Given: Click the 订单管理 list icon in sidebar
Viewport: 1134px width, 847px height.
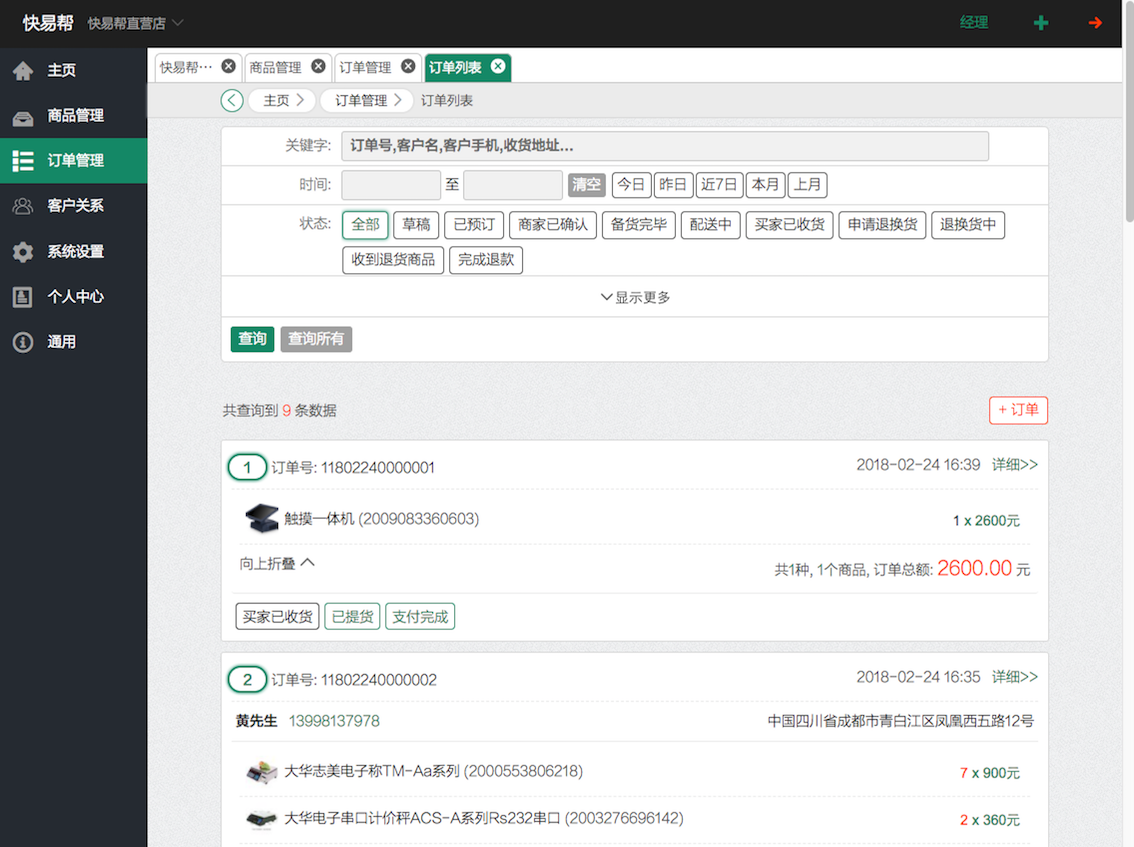Looking at the screenshot, I should (x=23, y=161).
